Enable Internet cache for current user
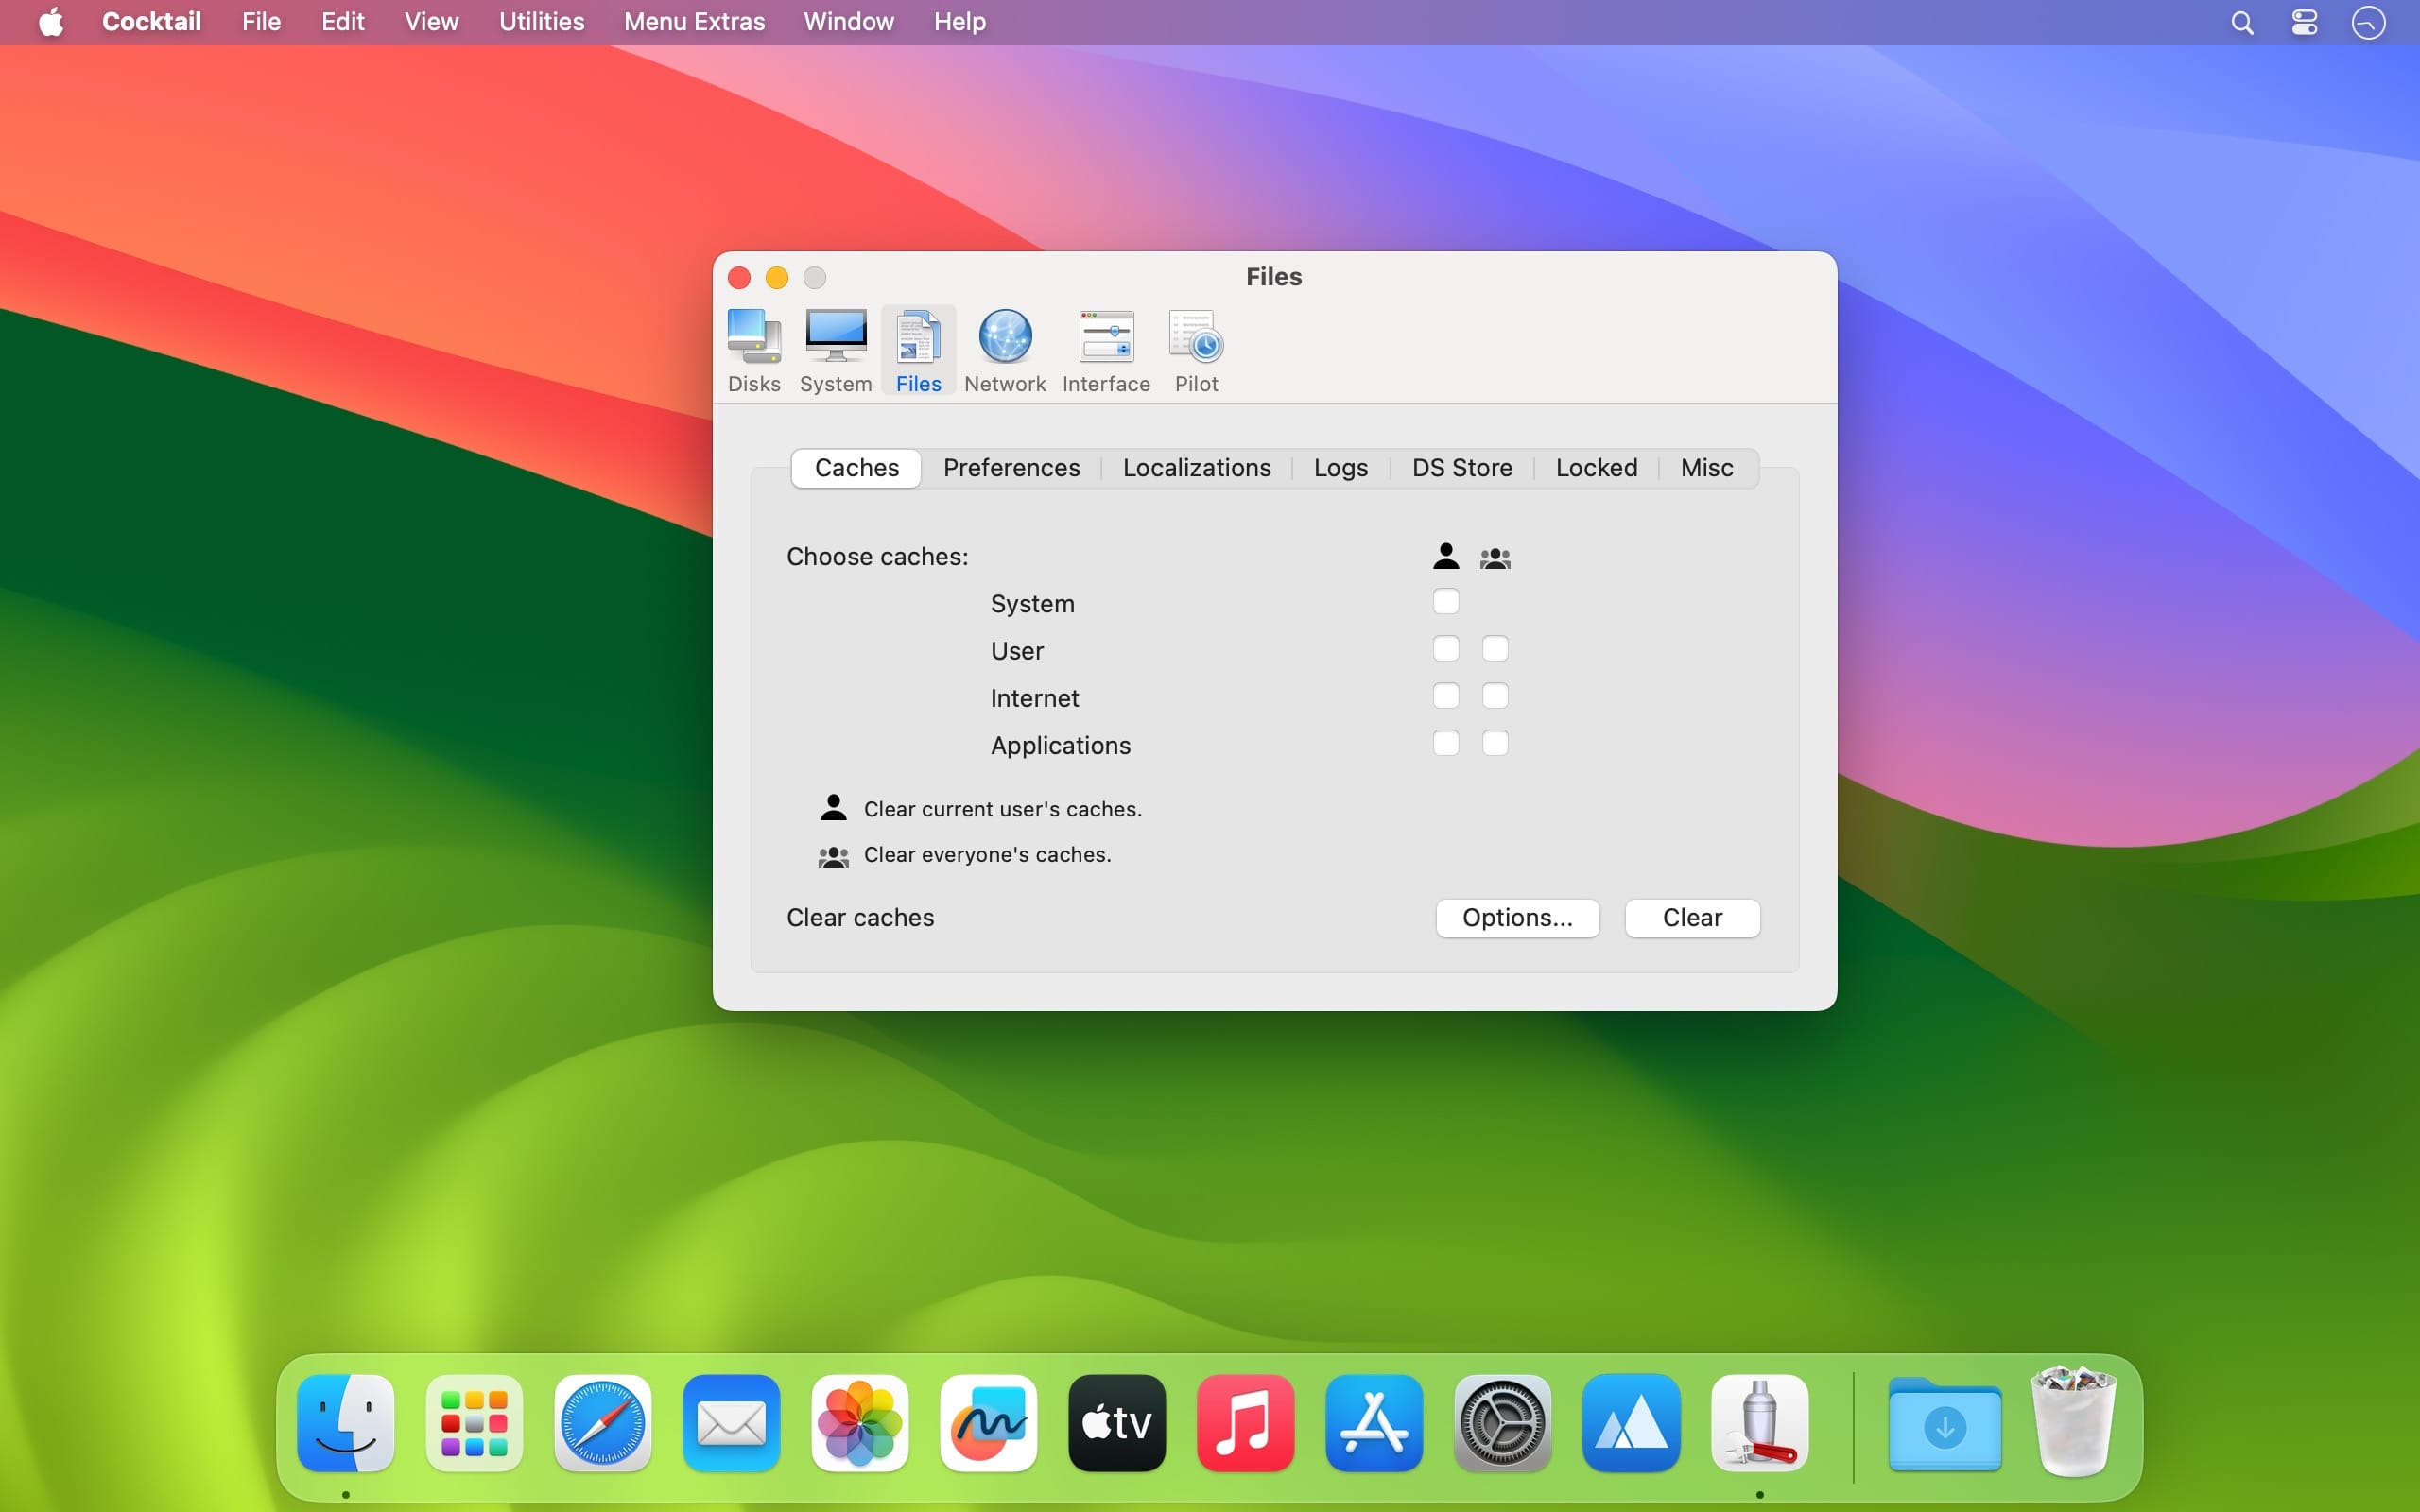Image resolution: width=2420 pixels, height=1512 pixels. [1446, 696]
